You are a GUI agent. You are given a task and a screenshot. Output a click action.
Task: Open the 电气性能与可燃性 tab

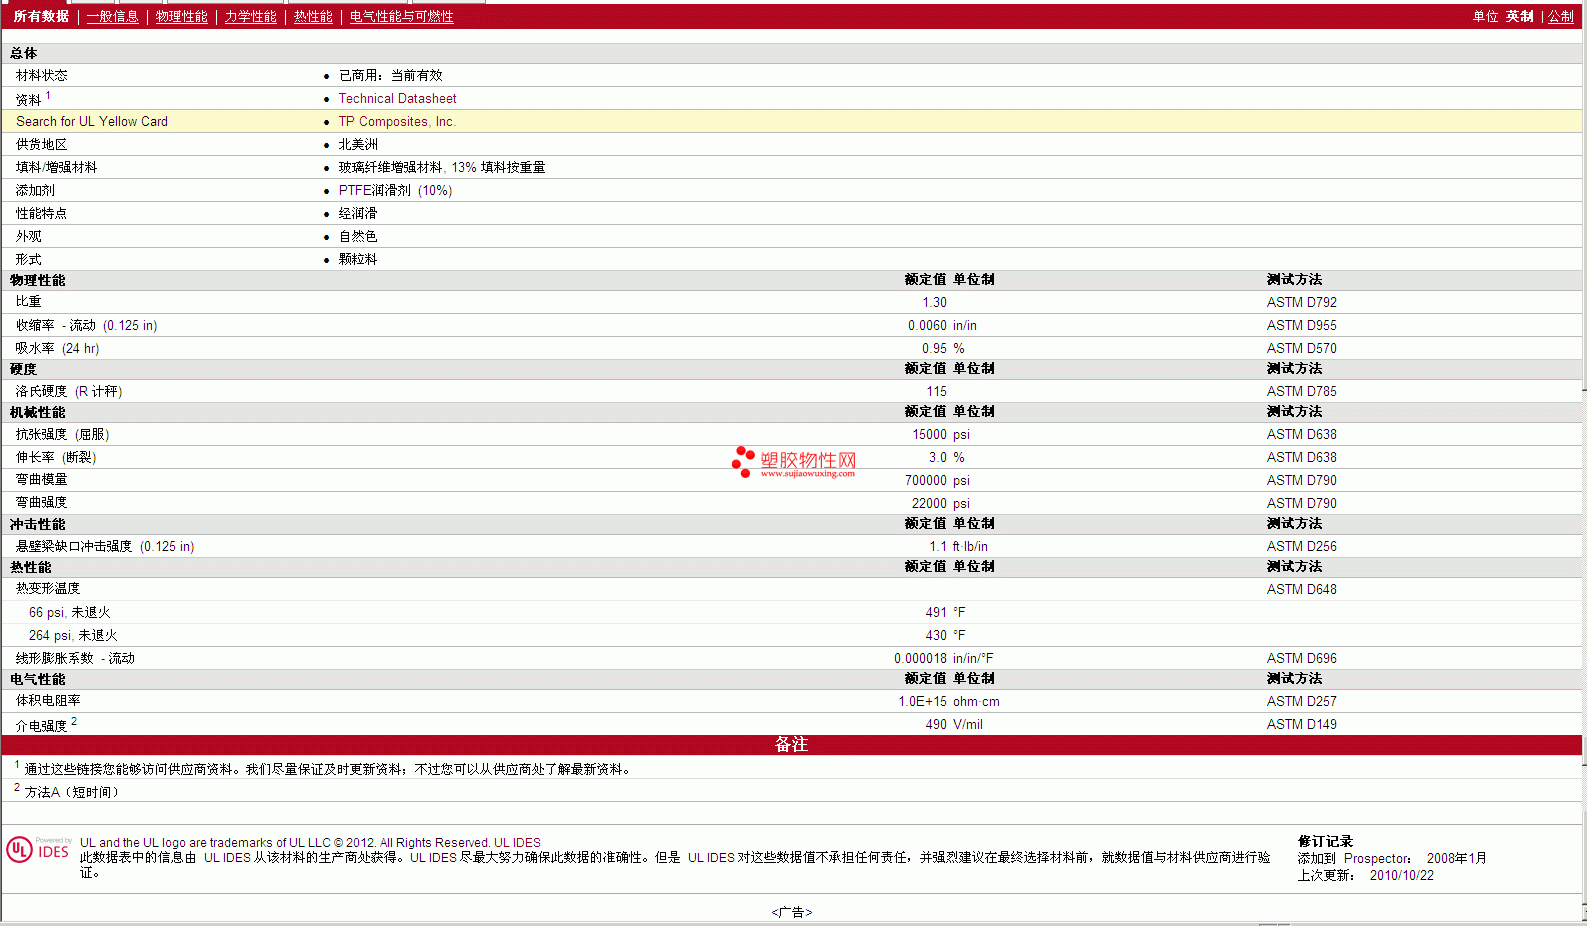(x=401, y=16)
